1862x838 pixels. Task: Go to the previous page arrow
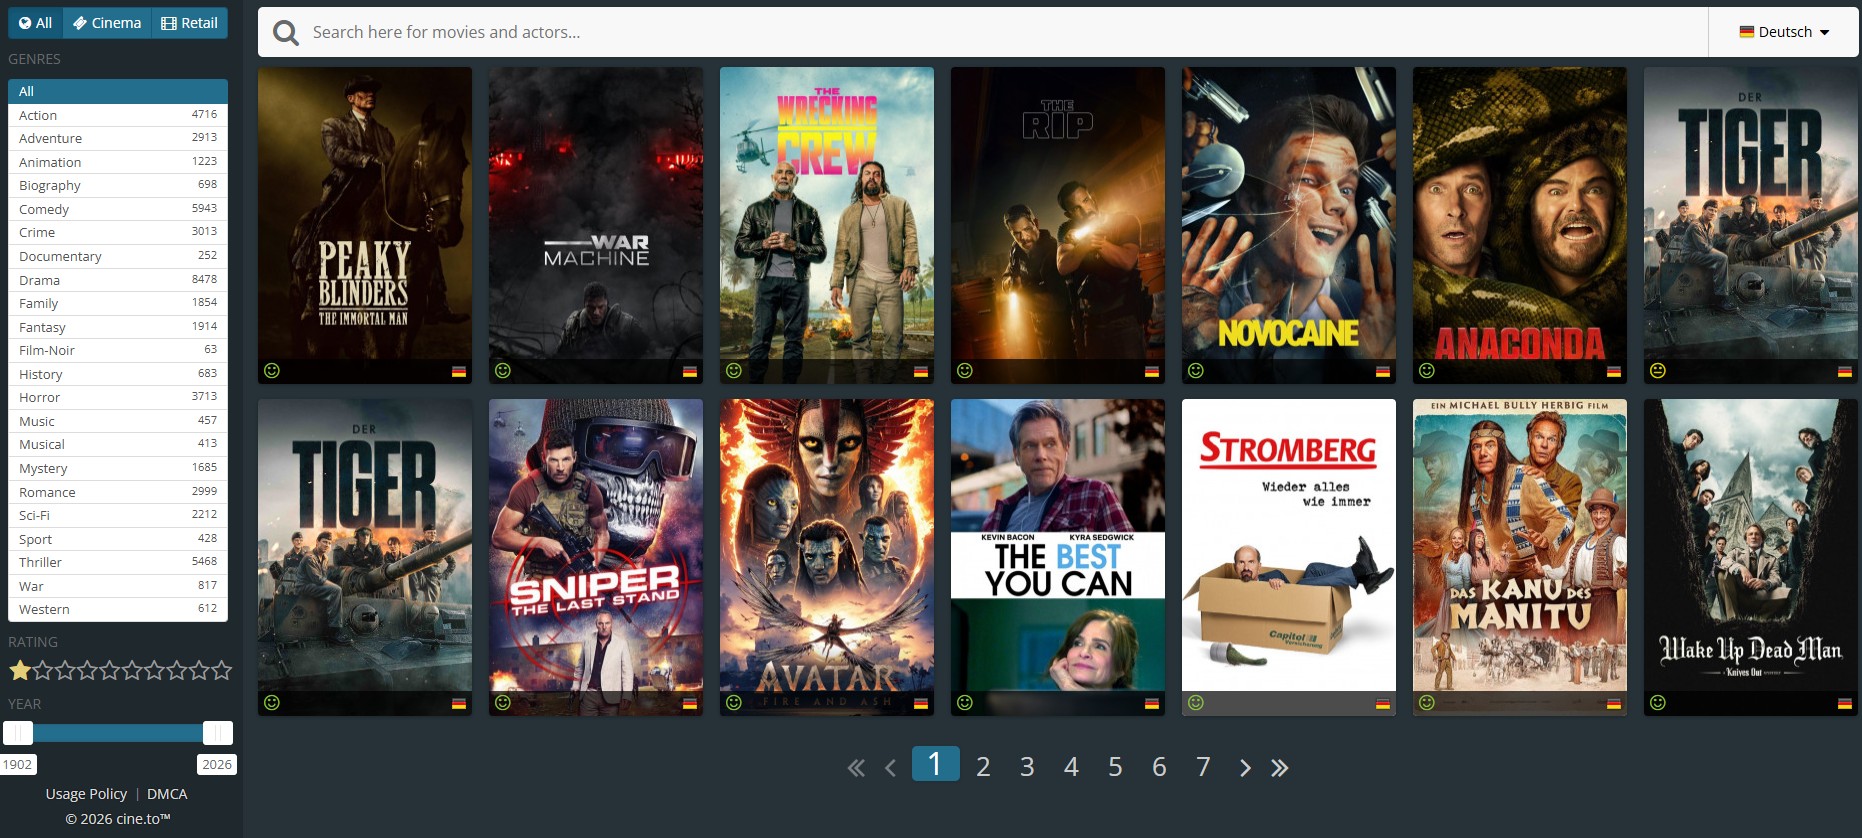(x=891, y=768)
